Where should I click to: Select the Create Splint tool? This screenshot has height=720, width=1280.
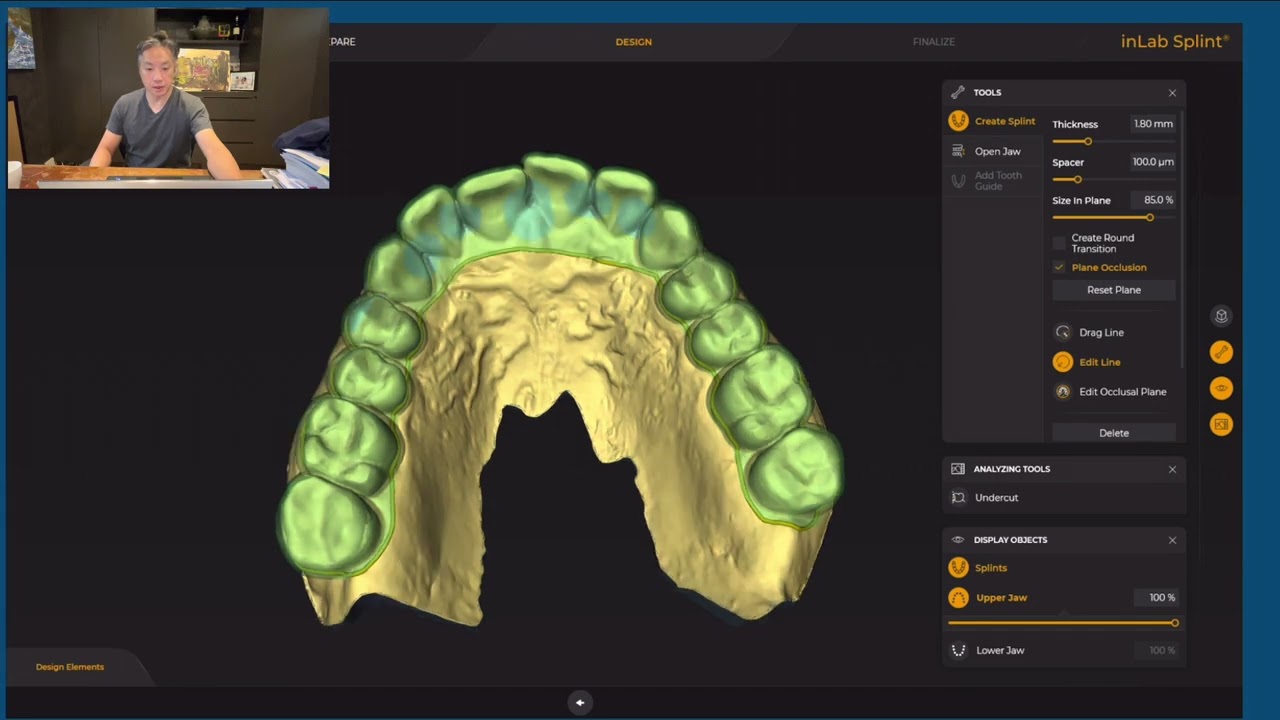click(992, 121)
